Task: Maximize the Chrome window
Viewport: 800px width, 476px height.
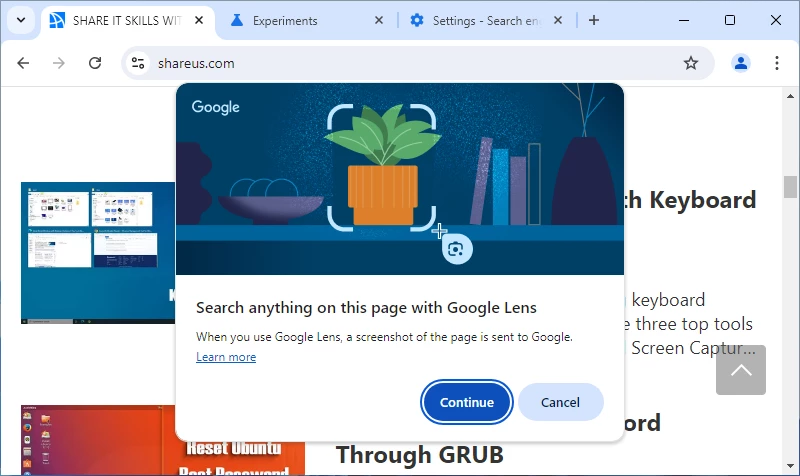Action: (730, 20)
